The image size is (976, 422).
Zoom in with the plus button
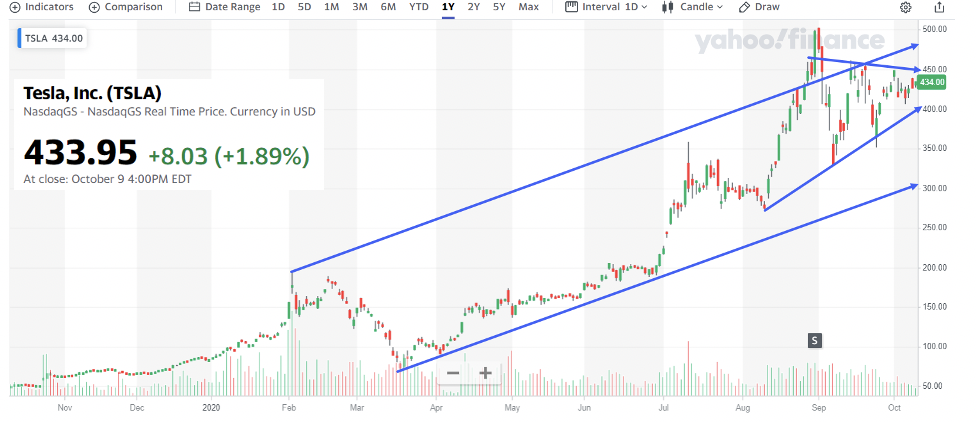pyautogui.click(x=486, y=373)
